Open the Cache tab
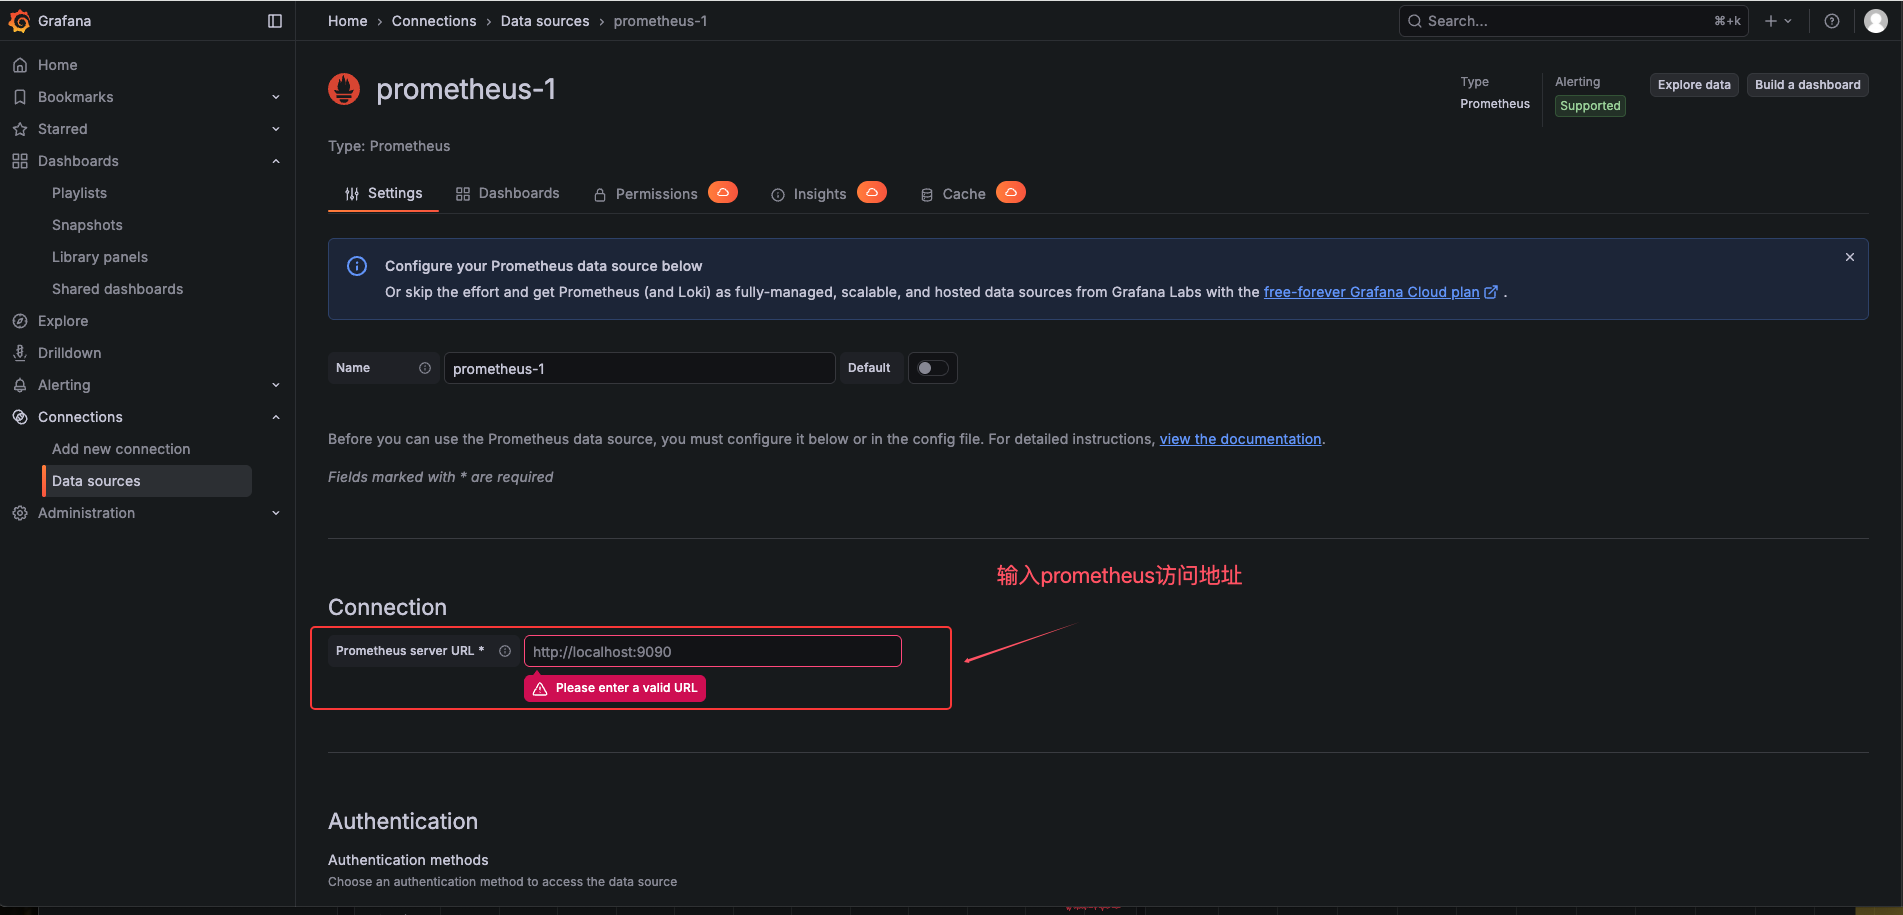This screenshot has width=1903, height=915. coord(953,194)
